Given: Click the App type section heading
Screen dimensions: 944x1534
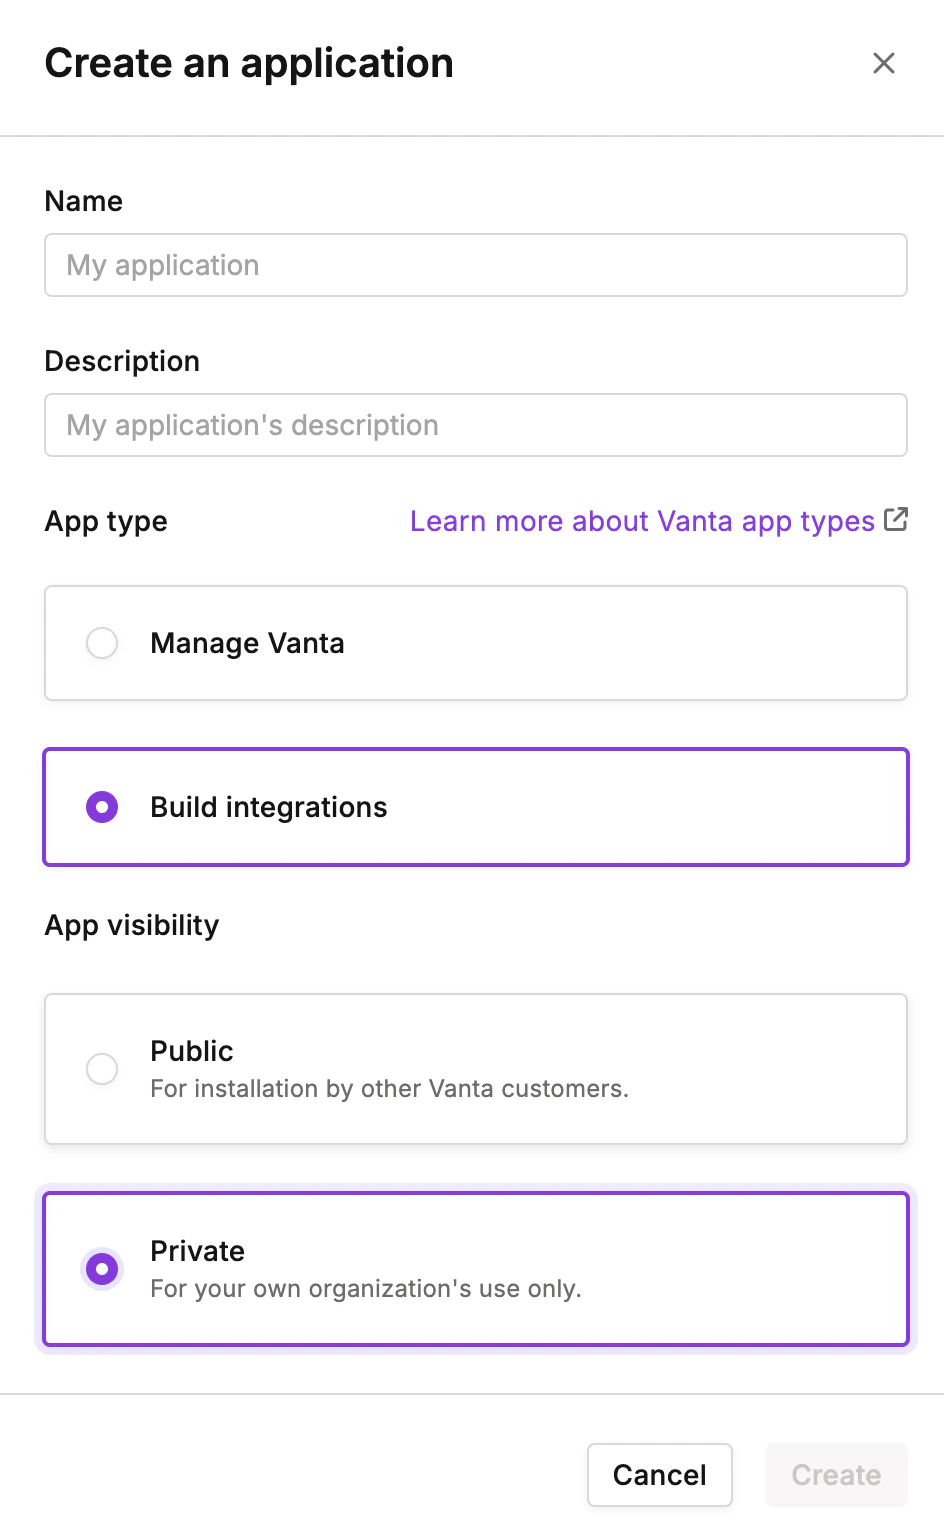Looking at the screenshot, I should (x=105, y=521).
